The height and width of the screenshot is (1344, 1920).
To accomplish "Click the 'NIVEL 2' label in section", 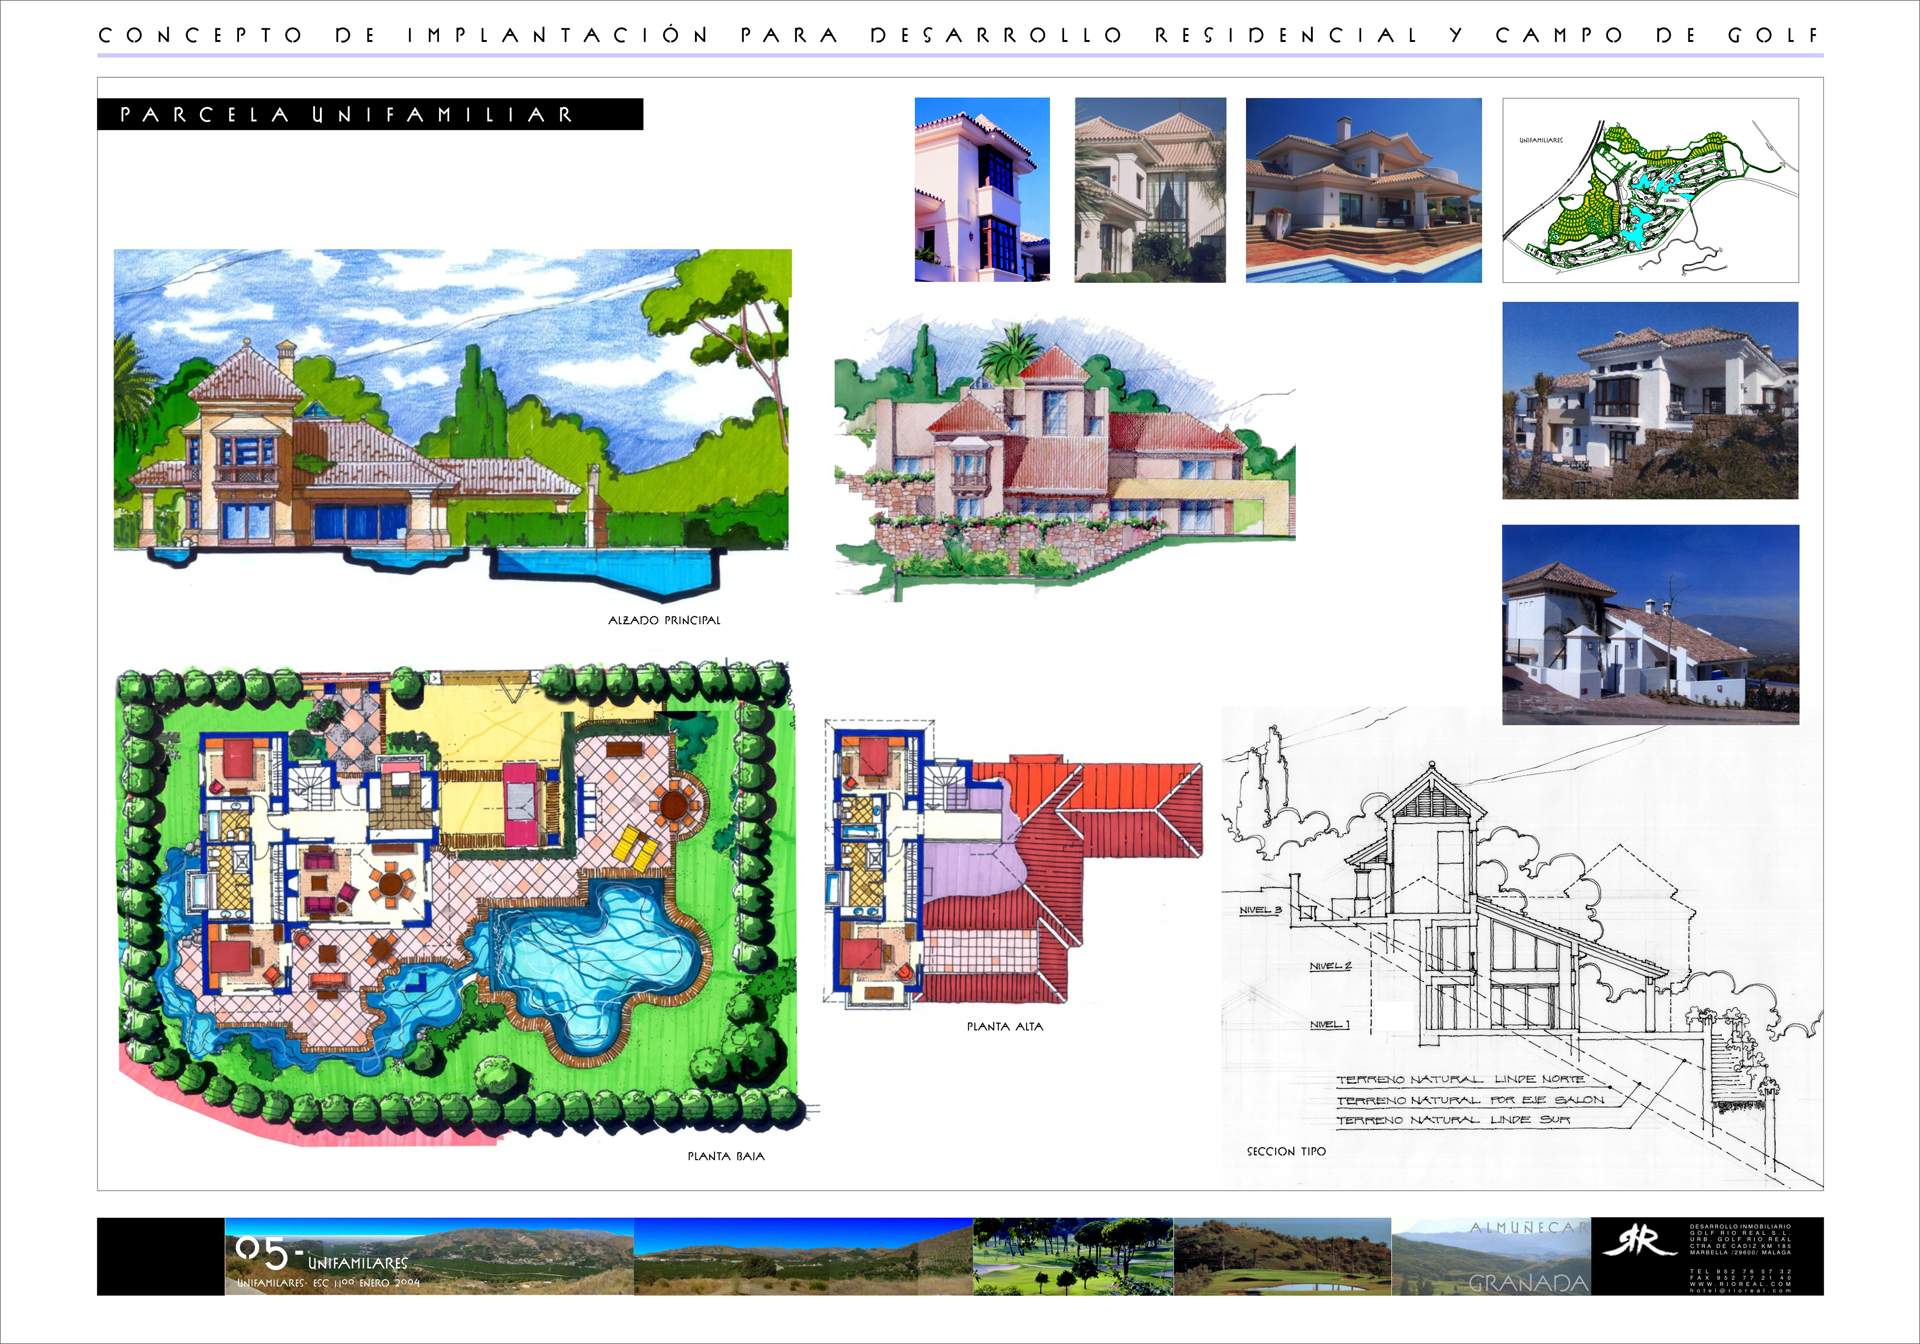I will click(1331, 966).
